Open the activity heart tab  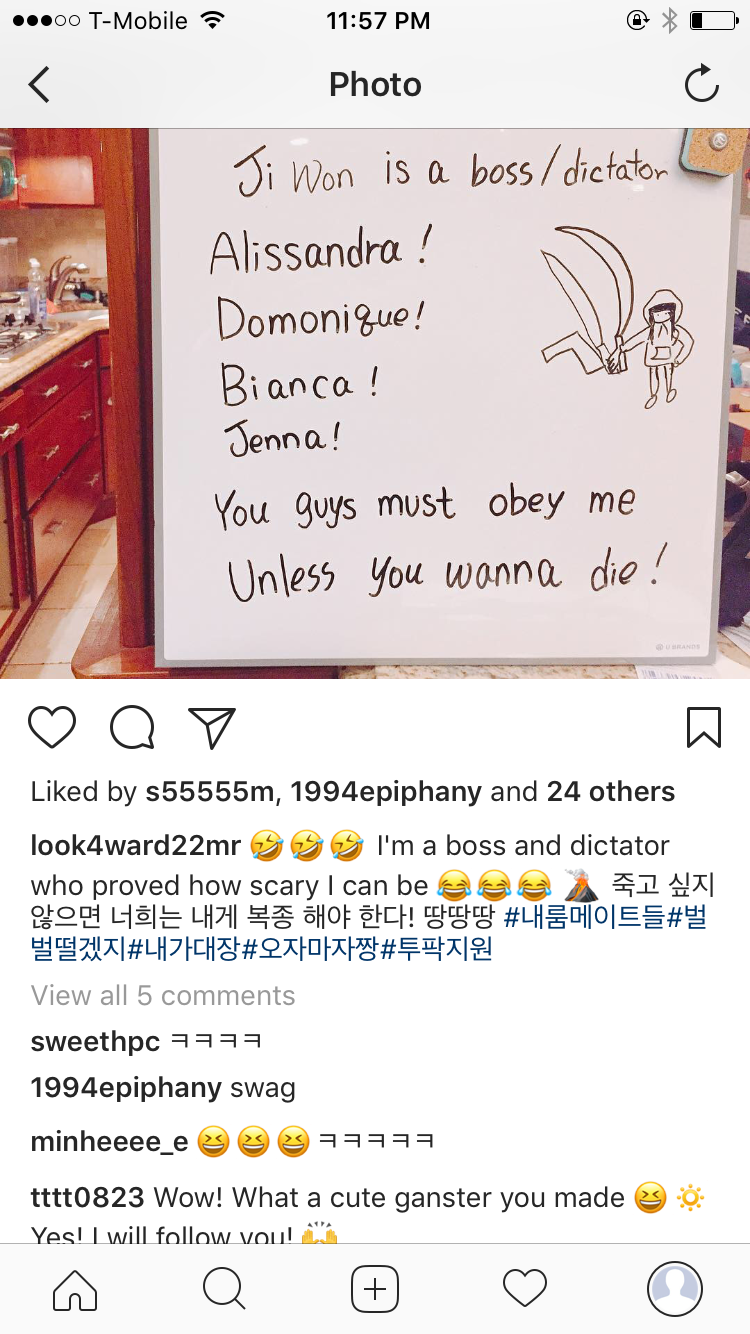click(525, 1288)
